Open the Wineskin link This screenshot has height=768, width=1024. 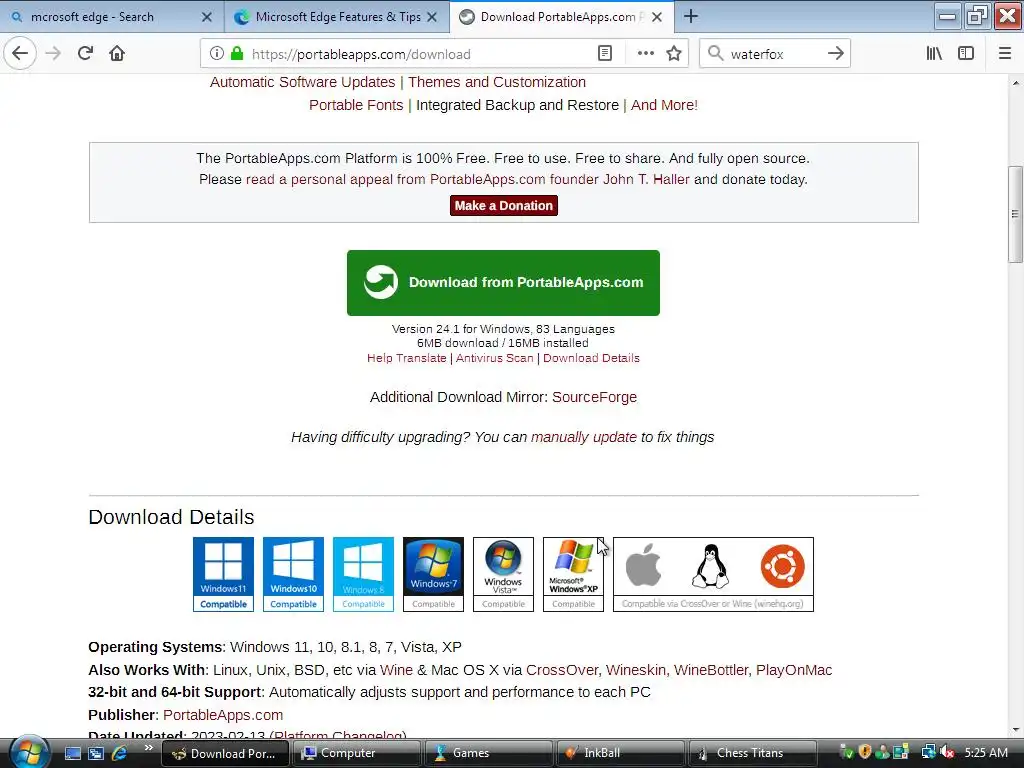(636, 670)
